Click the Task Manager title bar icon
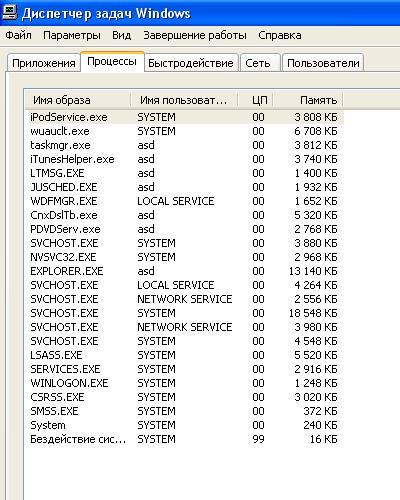The height and width of the screenshot is (500, 400). pyautogui.click(x=9, y=12)
